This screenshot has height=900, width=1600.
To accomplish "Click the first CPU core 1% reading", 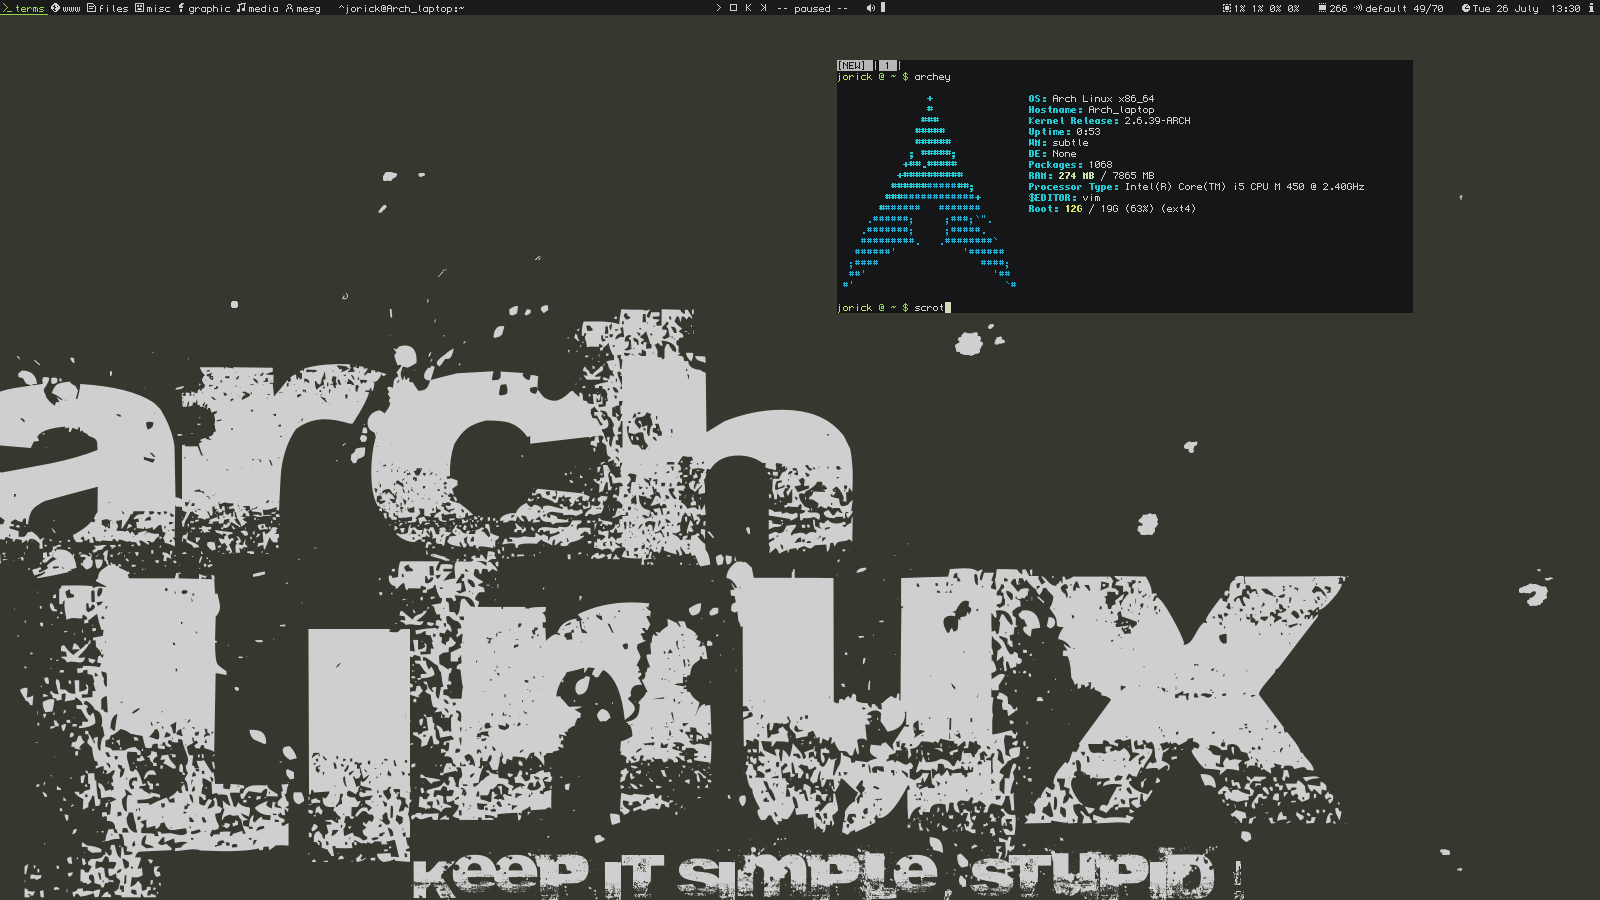I will [x=1240, y=8].
